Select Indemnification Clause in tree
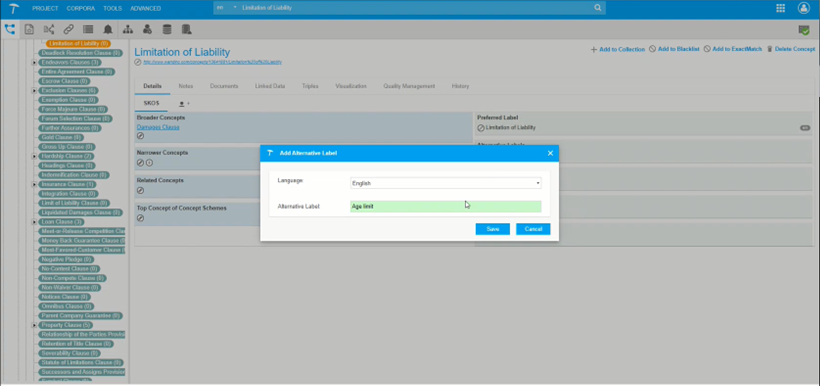Screen dimensions: 820x386 (74, 175)
